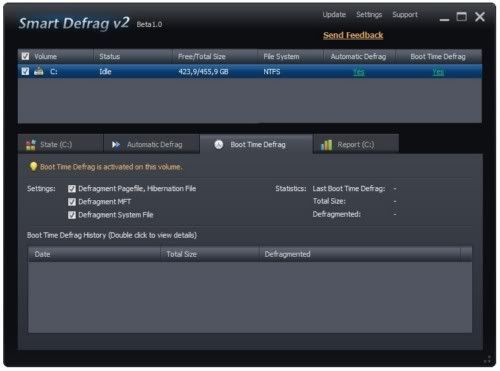Screen dimensions: 500x371
Task: Click the Last Boot Time Defrag statistic label
Action: 349,189
